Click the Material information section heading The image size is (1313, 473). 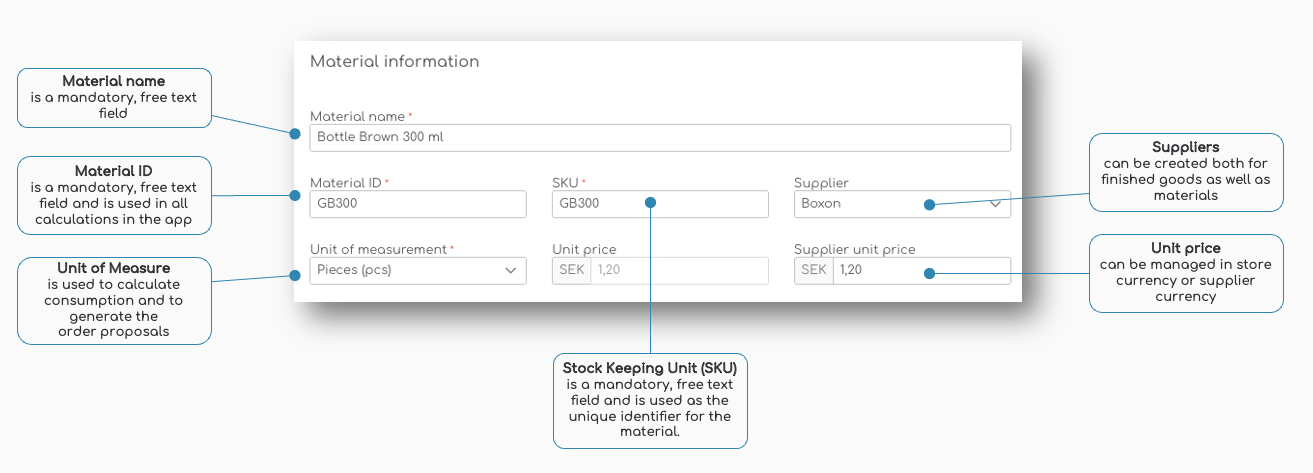(x=394, y=62)
